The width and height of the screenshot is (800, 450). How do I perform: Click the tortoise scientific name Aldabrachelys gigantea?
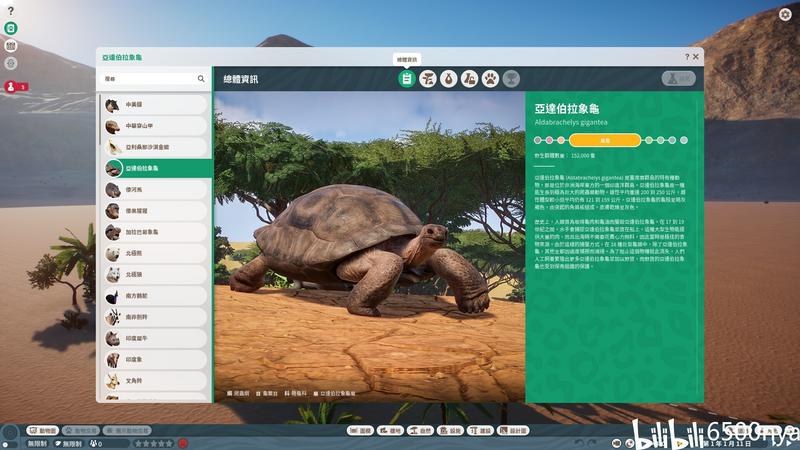pyautogui.click(x=571, y=122)
